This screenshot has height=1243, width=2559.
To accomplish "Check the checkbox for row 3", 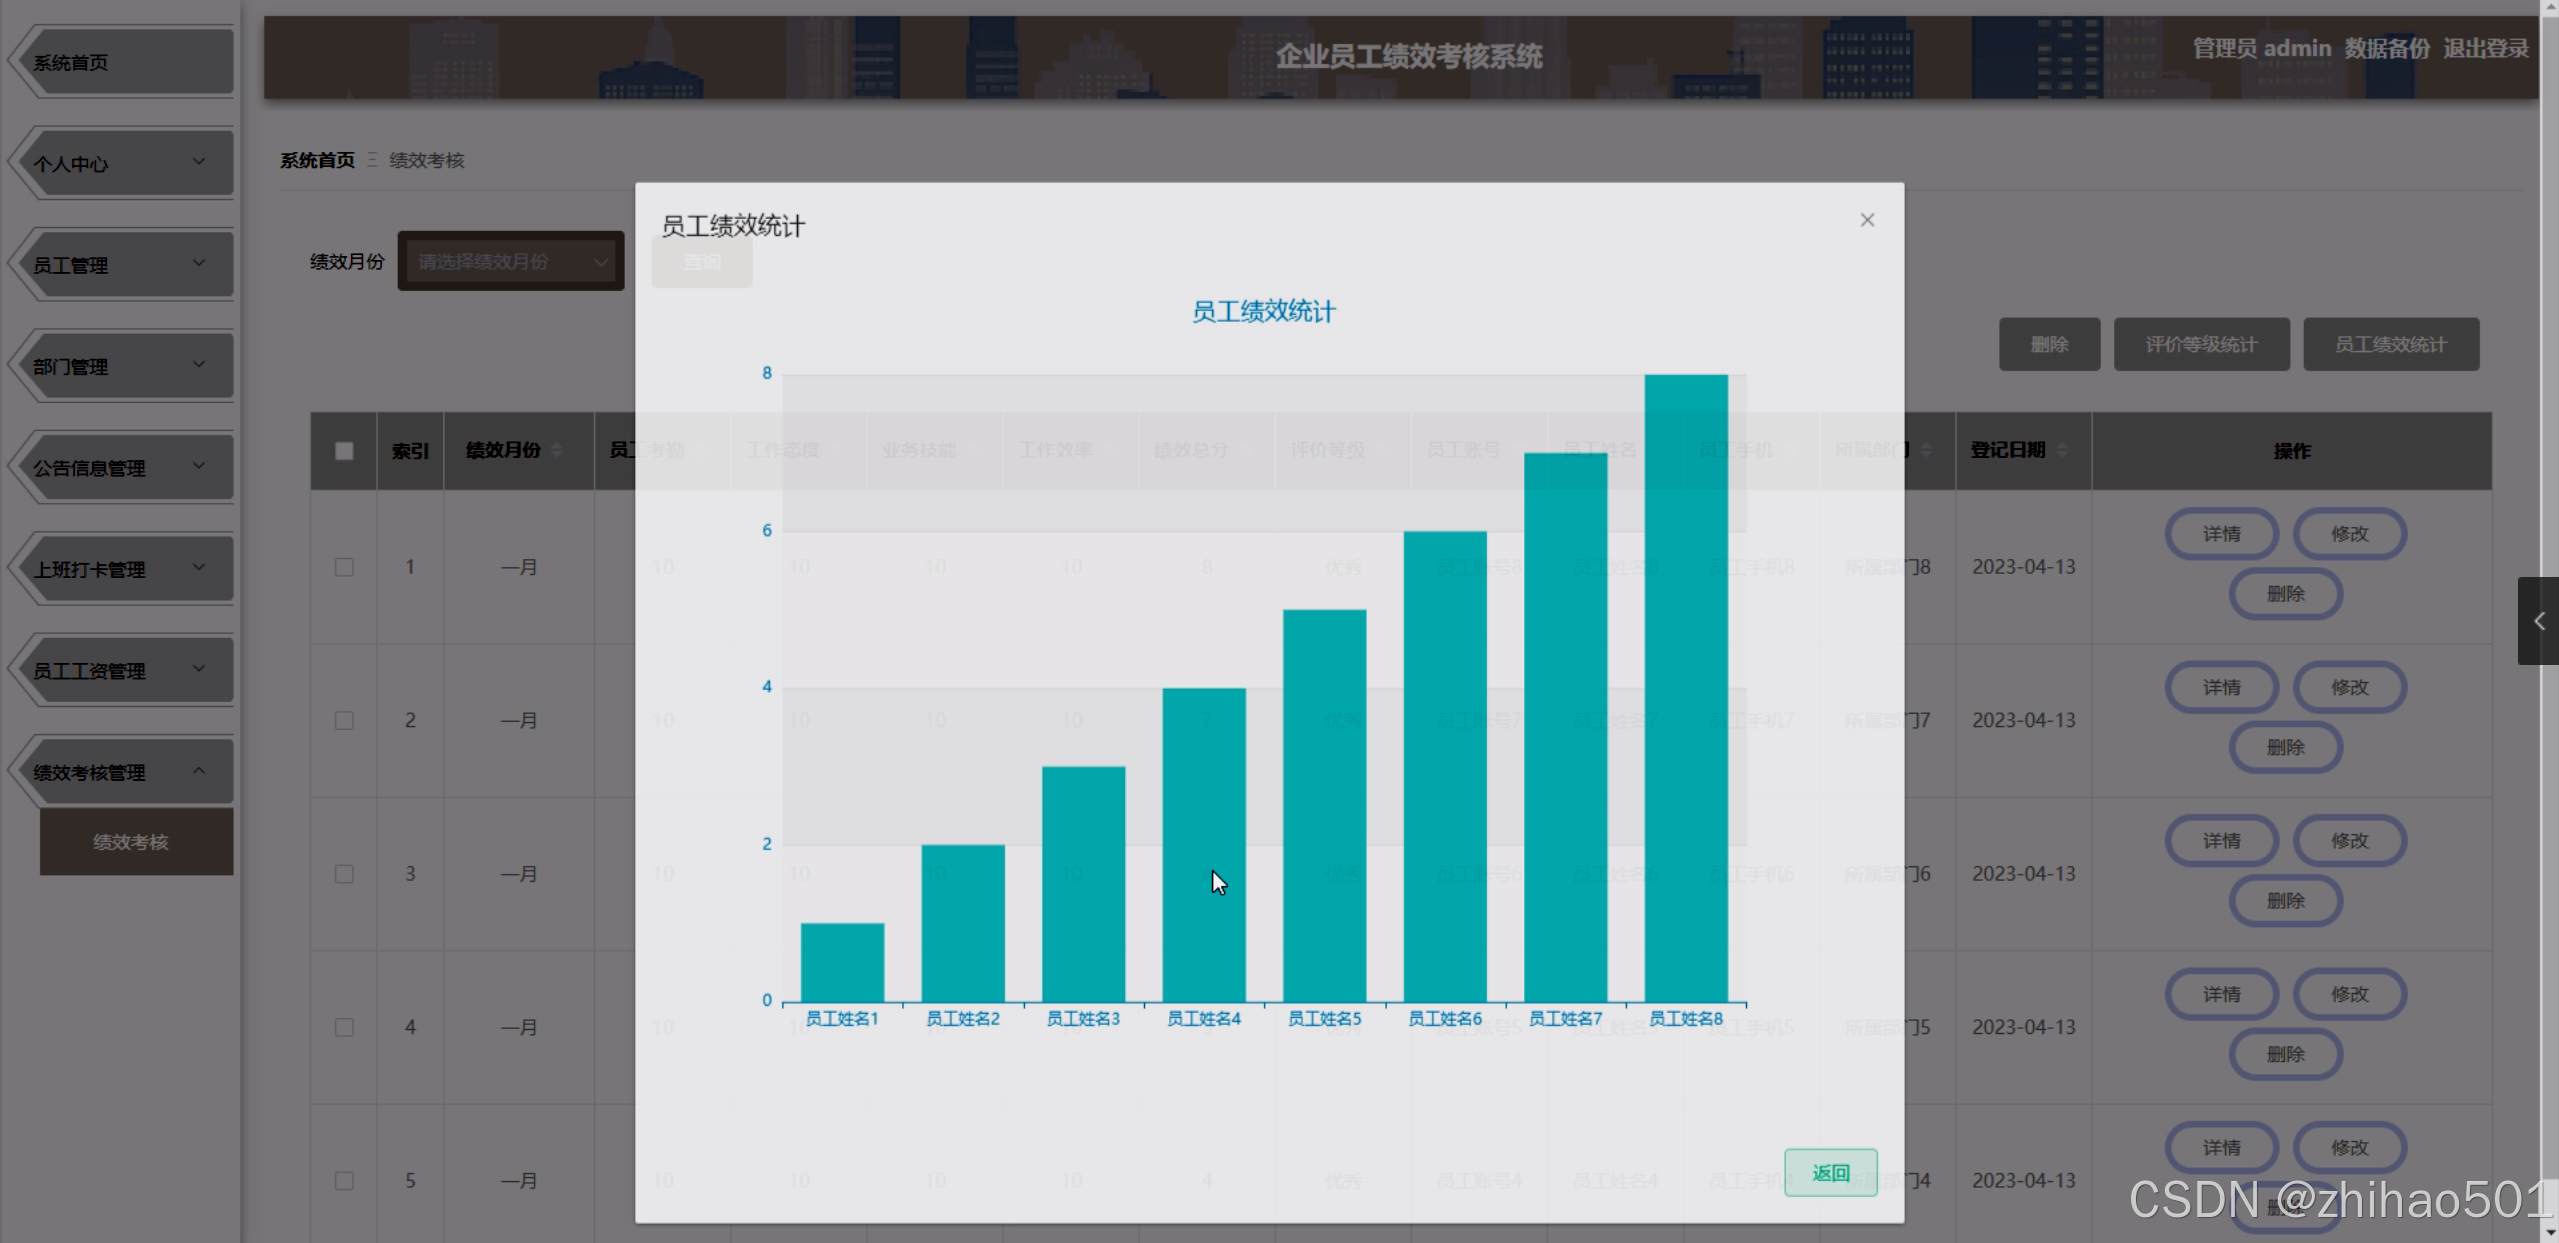I will tap(344, 873).
